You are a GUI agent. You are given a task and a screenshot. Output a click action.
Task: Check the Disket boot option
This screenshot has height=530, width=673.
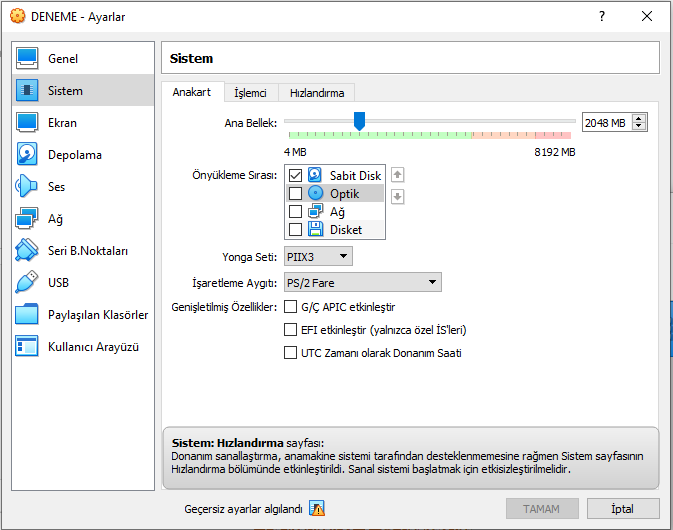click(x=295, y=230)
